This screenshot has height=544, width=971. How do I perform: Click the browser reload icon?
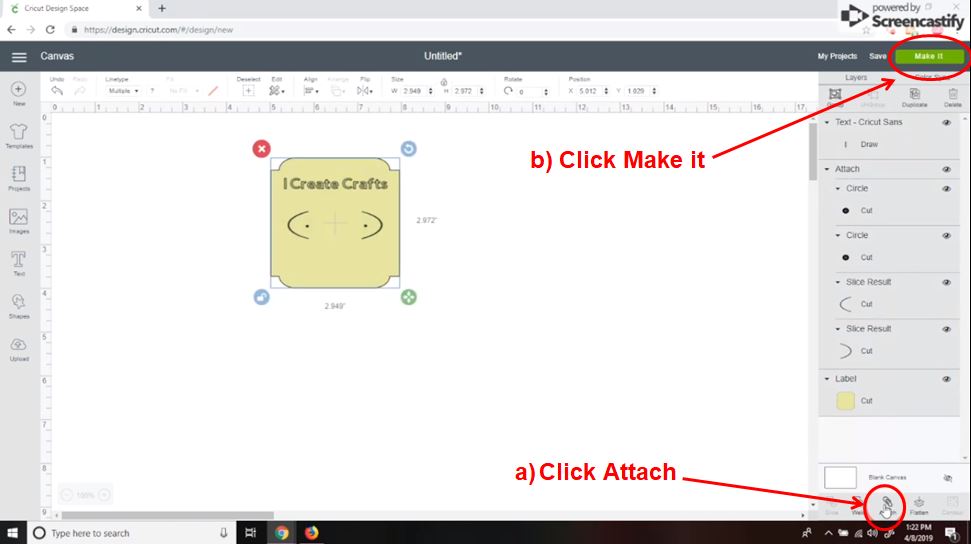(x=50, y=29)
